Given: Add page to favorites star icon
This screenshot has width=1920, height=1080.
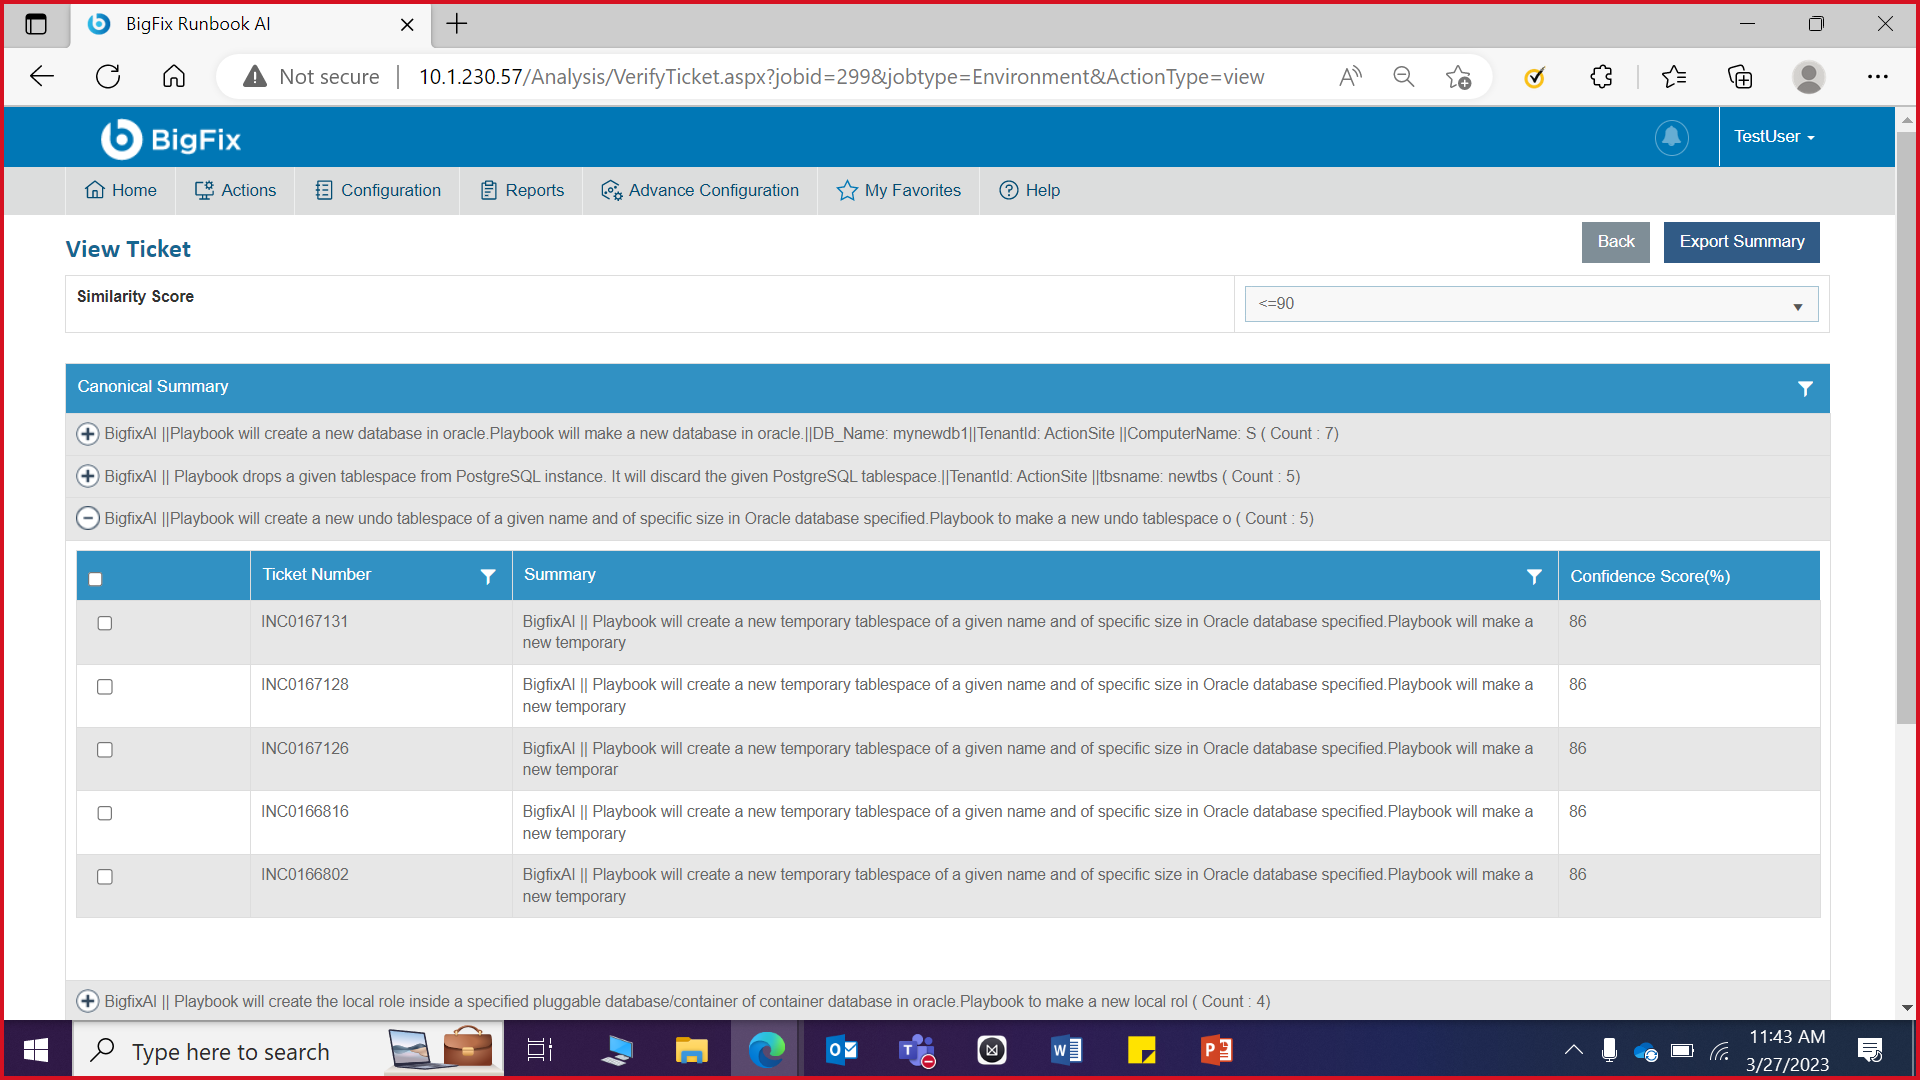Looking at the screenshot, I should click(1458, 77).
